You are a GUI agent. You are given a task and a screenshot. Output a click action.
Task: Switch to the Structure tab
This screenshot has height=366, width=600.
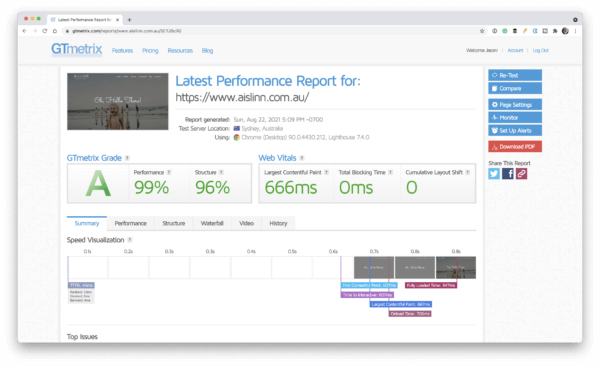(174, 223)
